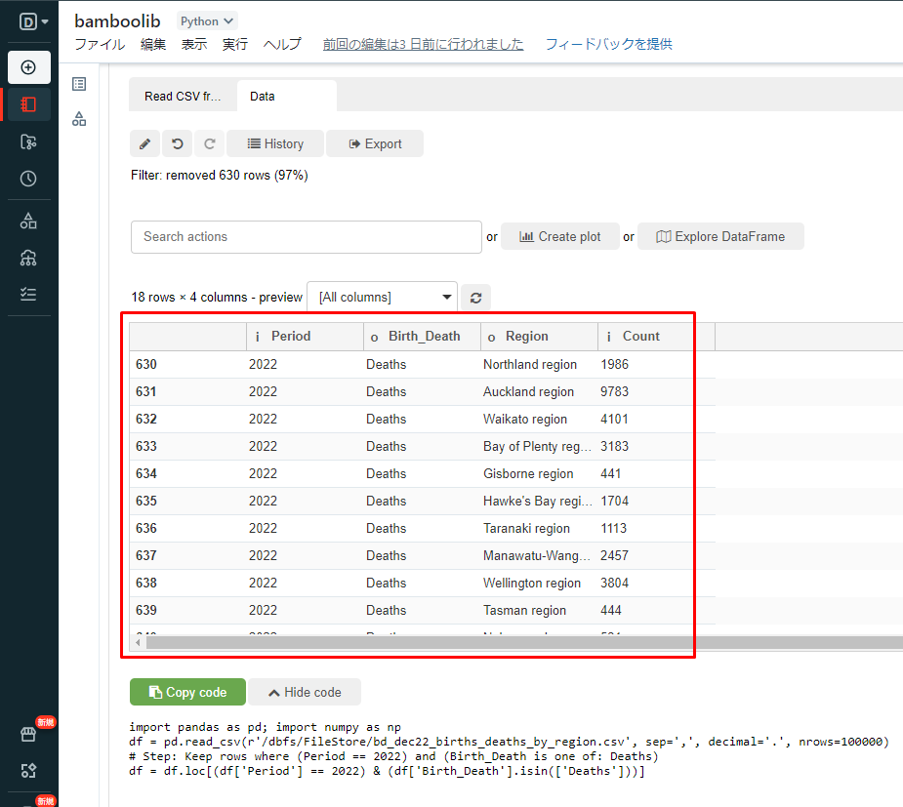Open the Repos folder icon in sidebar
This screenshot has height=807, width=903.
(x=28, y=142)
